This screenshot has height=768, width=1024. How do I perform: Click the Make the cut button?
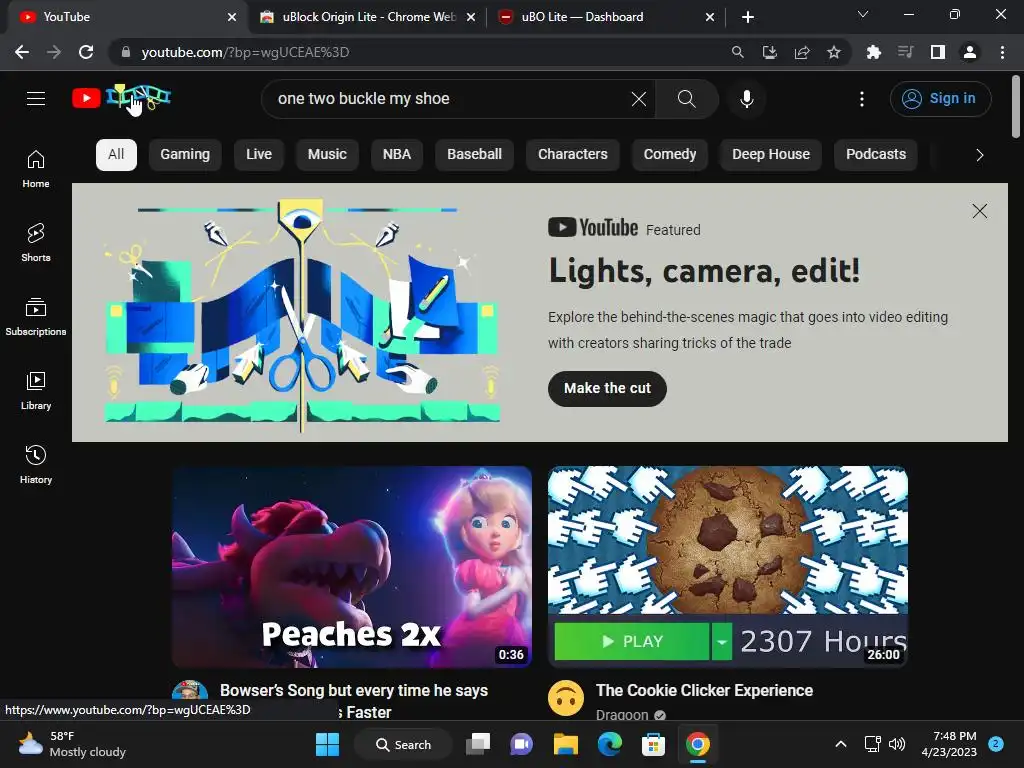[x=607, y=389]
